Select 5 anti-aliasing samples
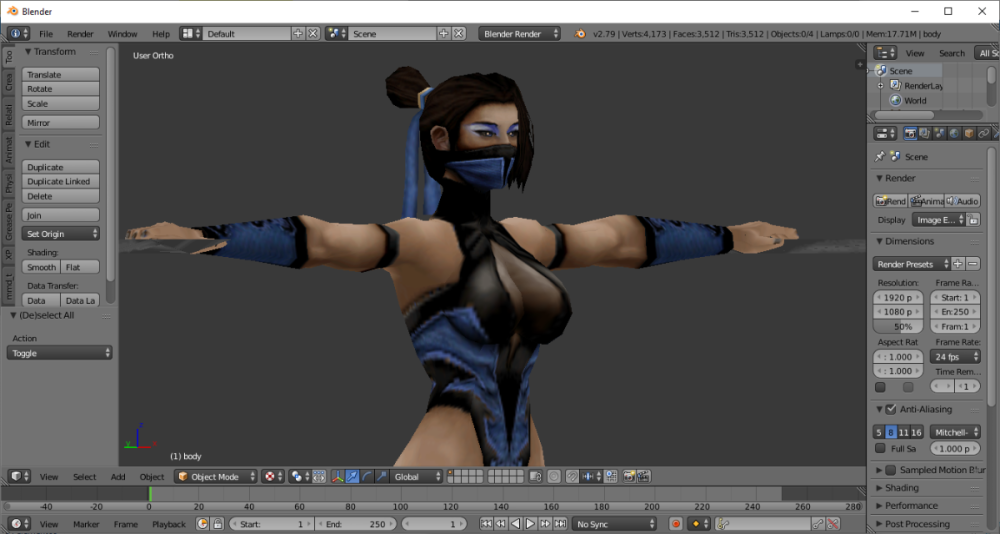1000x534 pixels. (879, 432)
